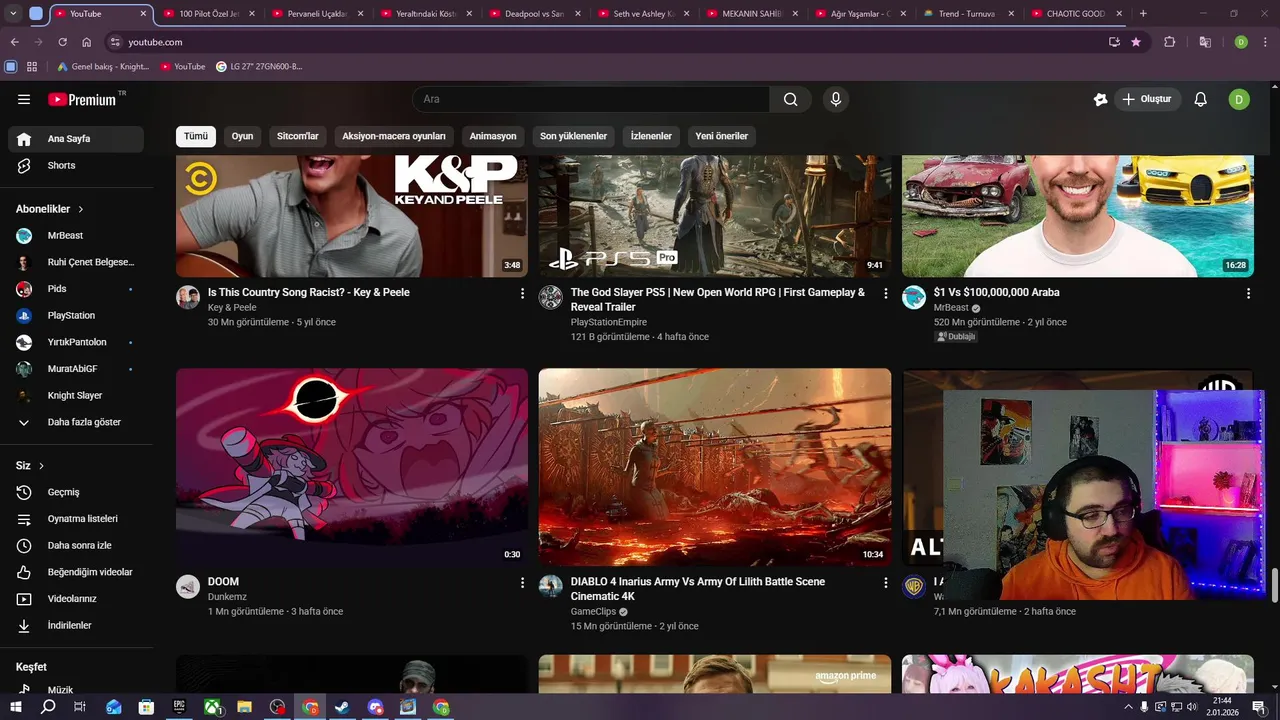
Task: Switch to the 100 Pilot Özel Jet tab
Action: (x=209, y=14)
